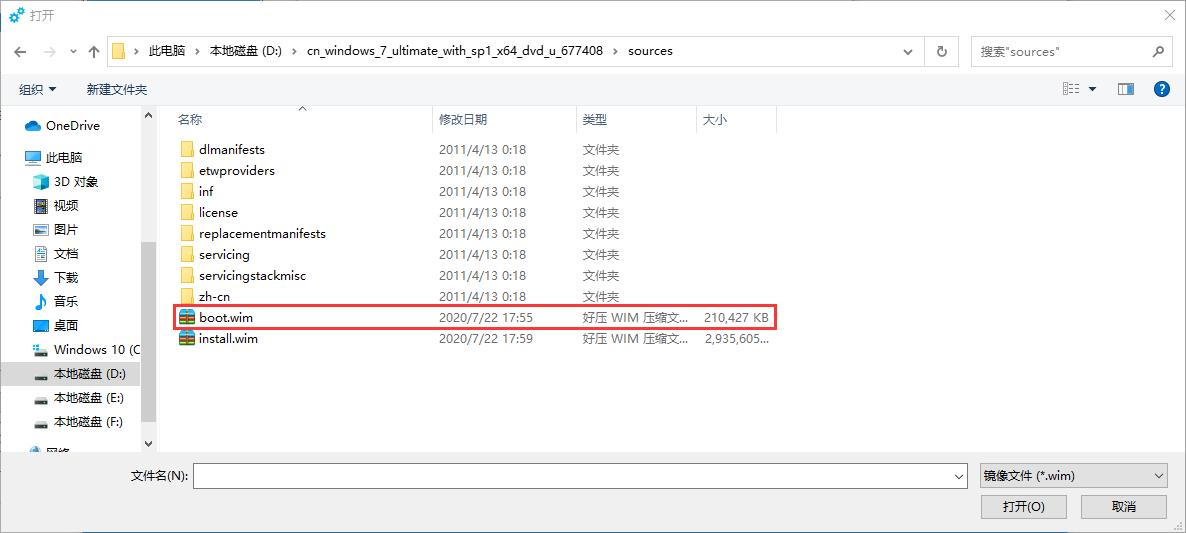The height and width of the screenshot is (533, 1186).
Task: Click the 取消 button
Action: [1124, 507]
